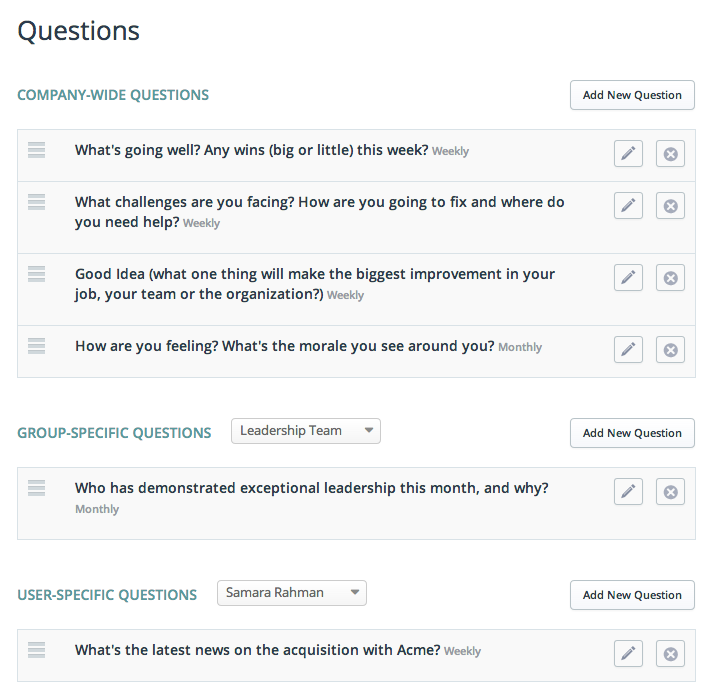Screen dimensions: 708x700
Task: Delete the "What's going well" question
Action: click(x=670, y=154)
